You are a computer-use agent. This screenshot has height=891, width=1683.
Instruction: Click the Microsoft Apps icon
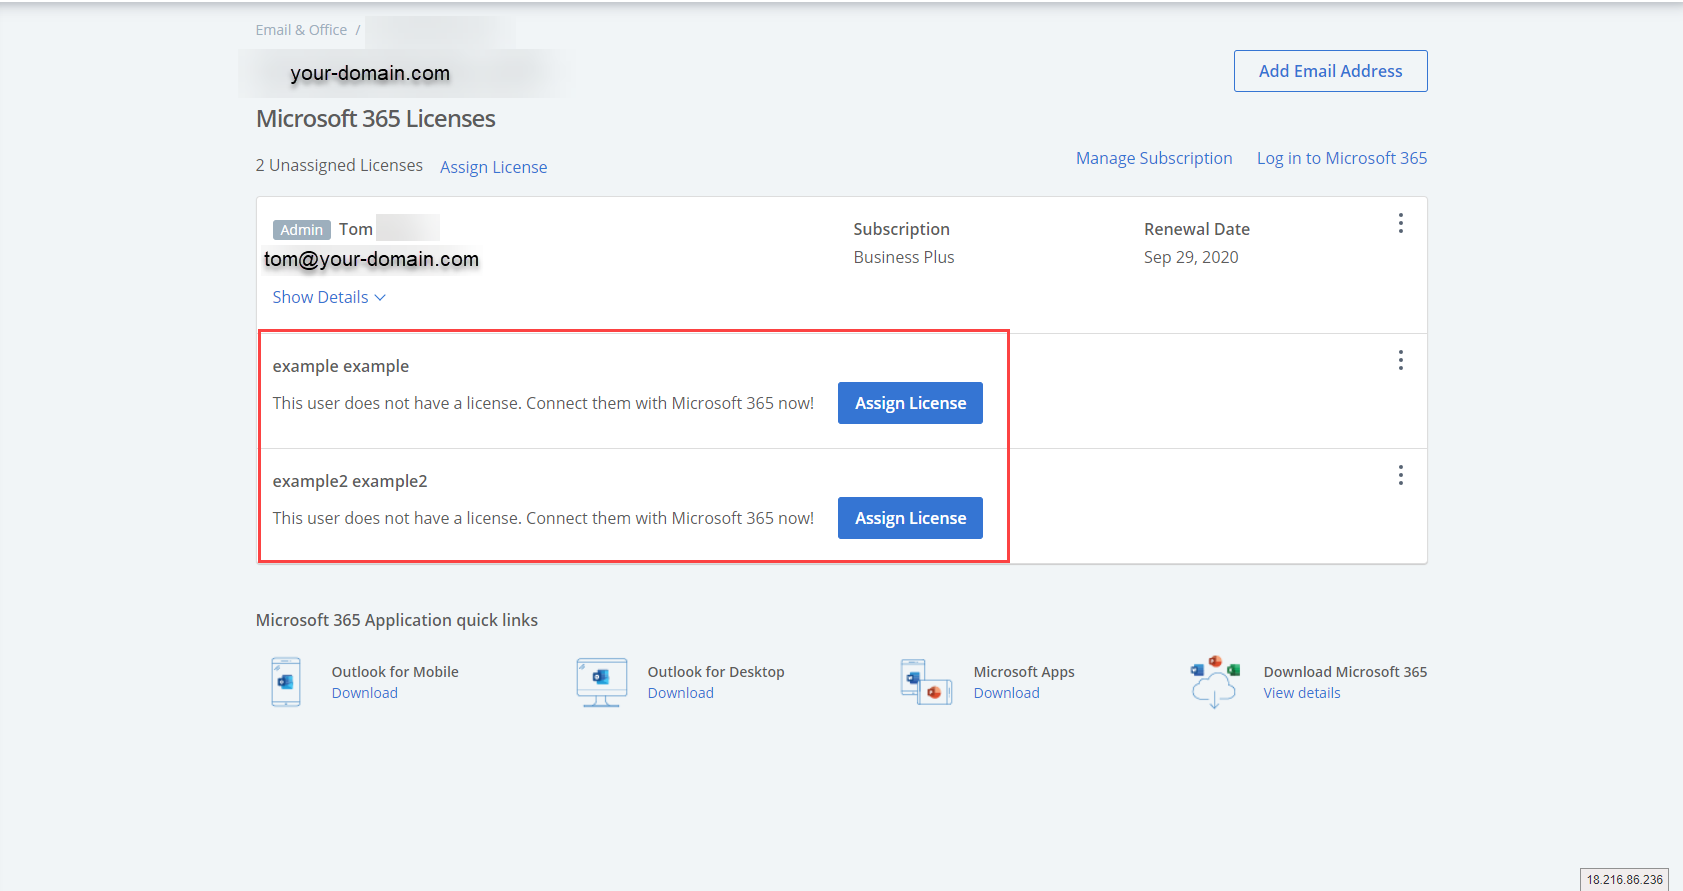coord(926,682)
